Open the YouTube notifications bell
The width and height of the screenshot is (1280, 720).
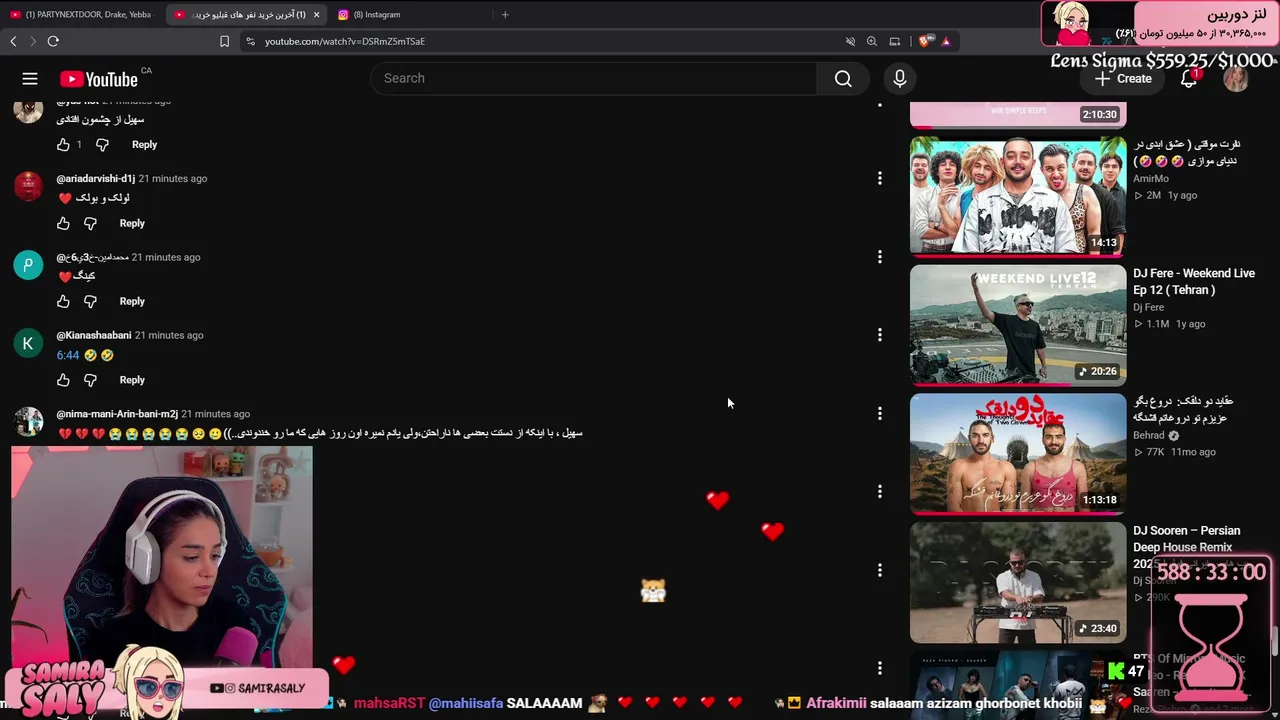click(1189, 79)
